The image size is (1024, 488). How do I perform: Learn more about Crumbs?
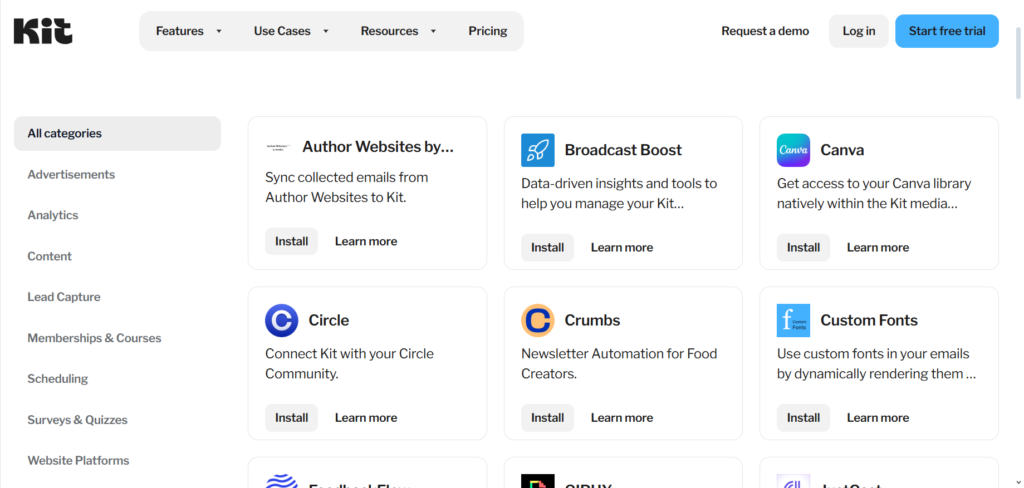(x=622, y=417)
